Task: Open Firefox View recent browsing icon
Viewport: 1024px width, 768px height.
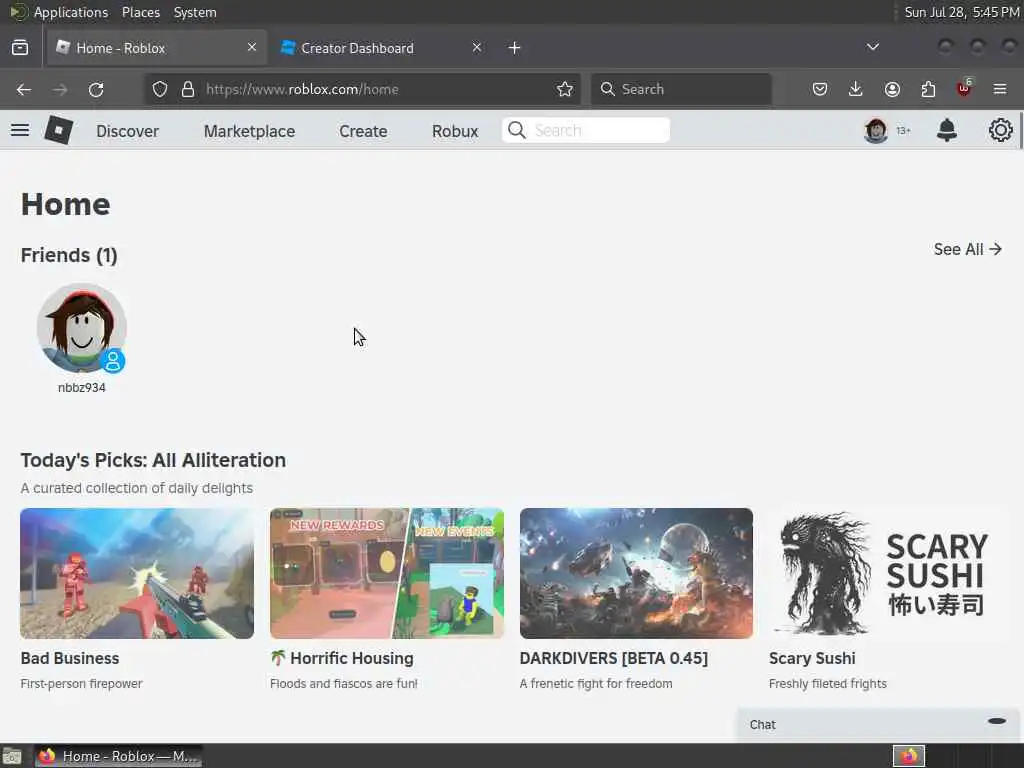Action: pos(20,48)
